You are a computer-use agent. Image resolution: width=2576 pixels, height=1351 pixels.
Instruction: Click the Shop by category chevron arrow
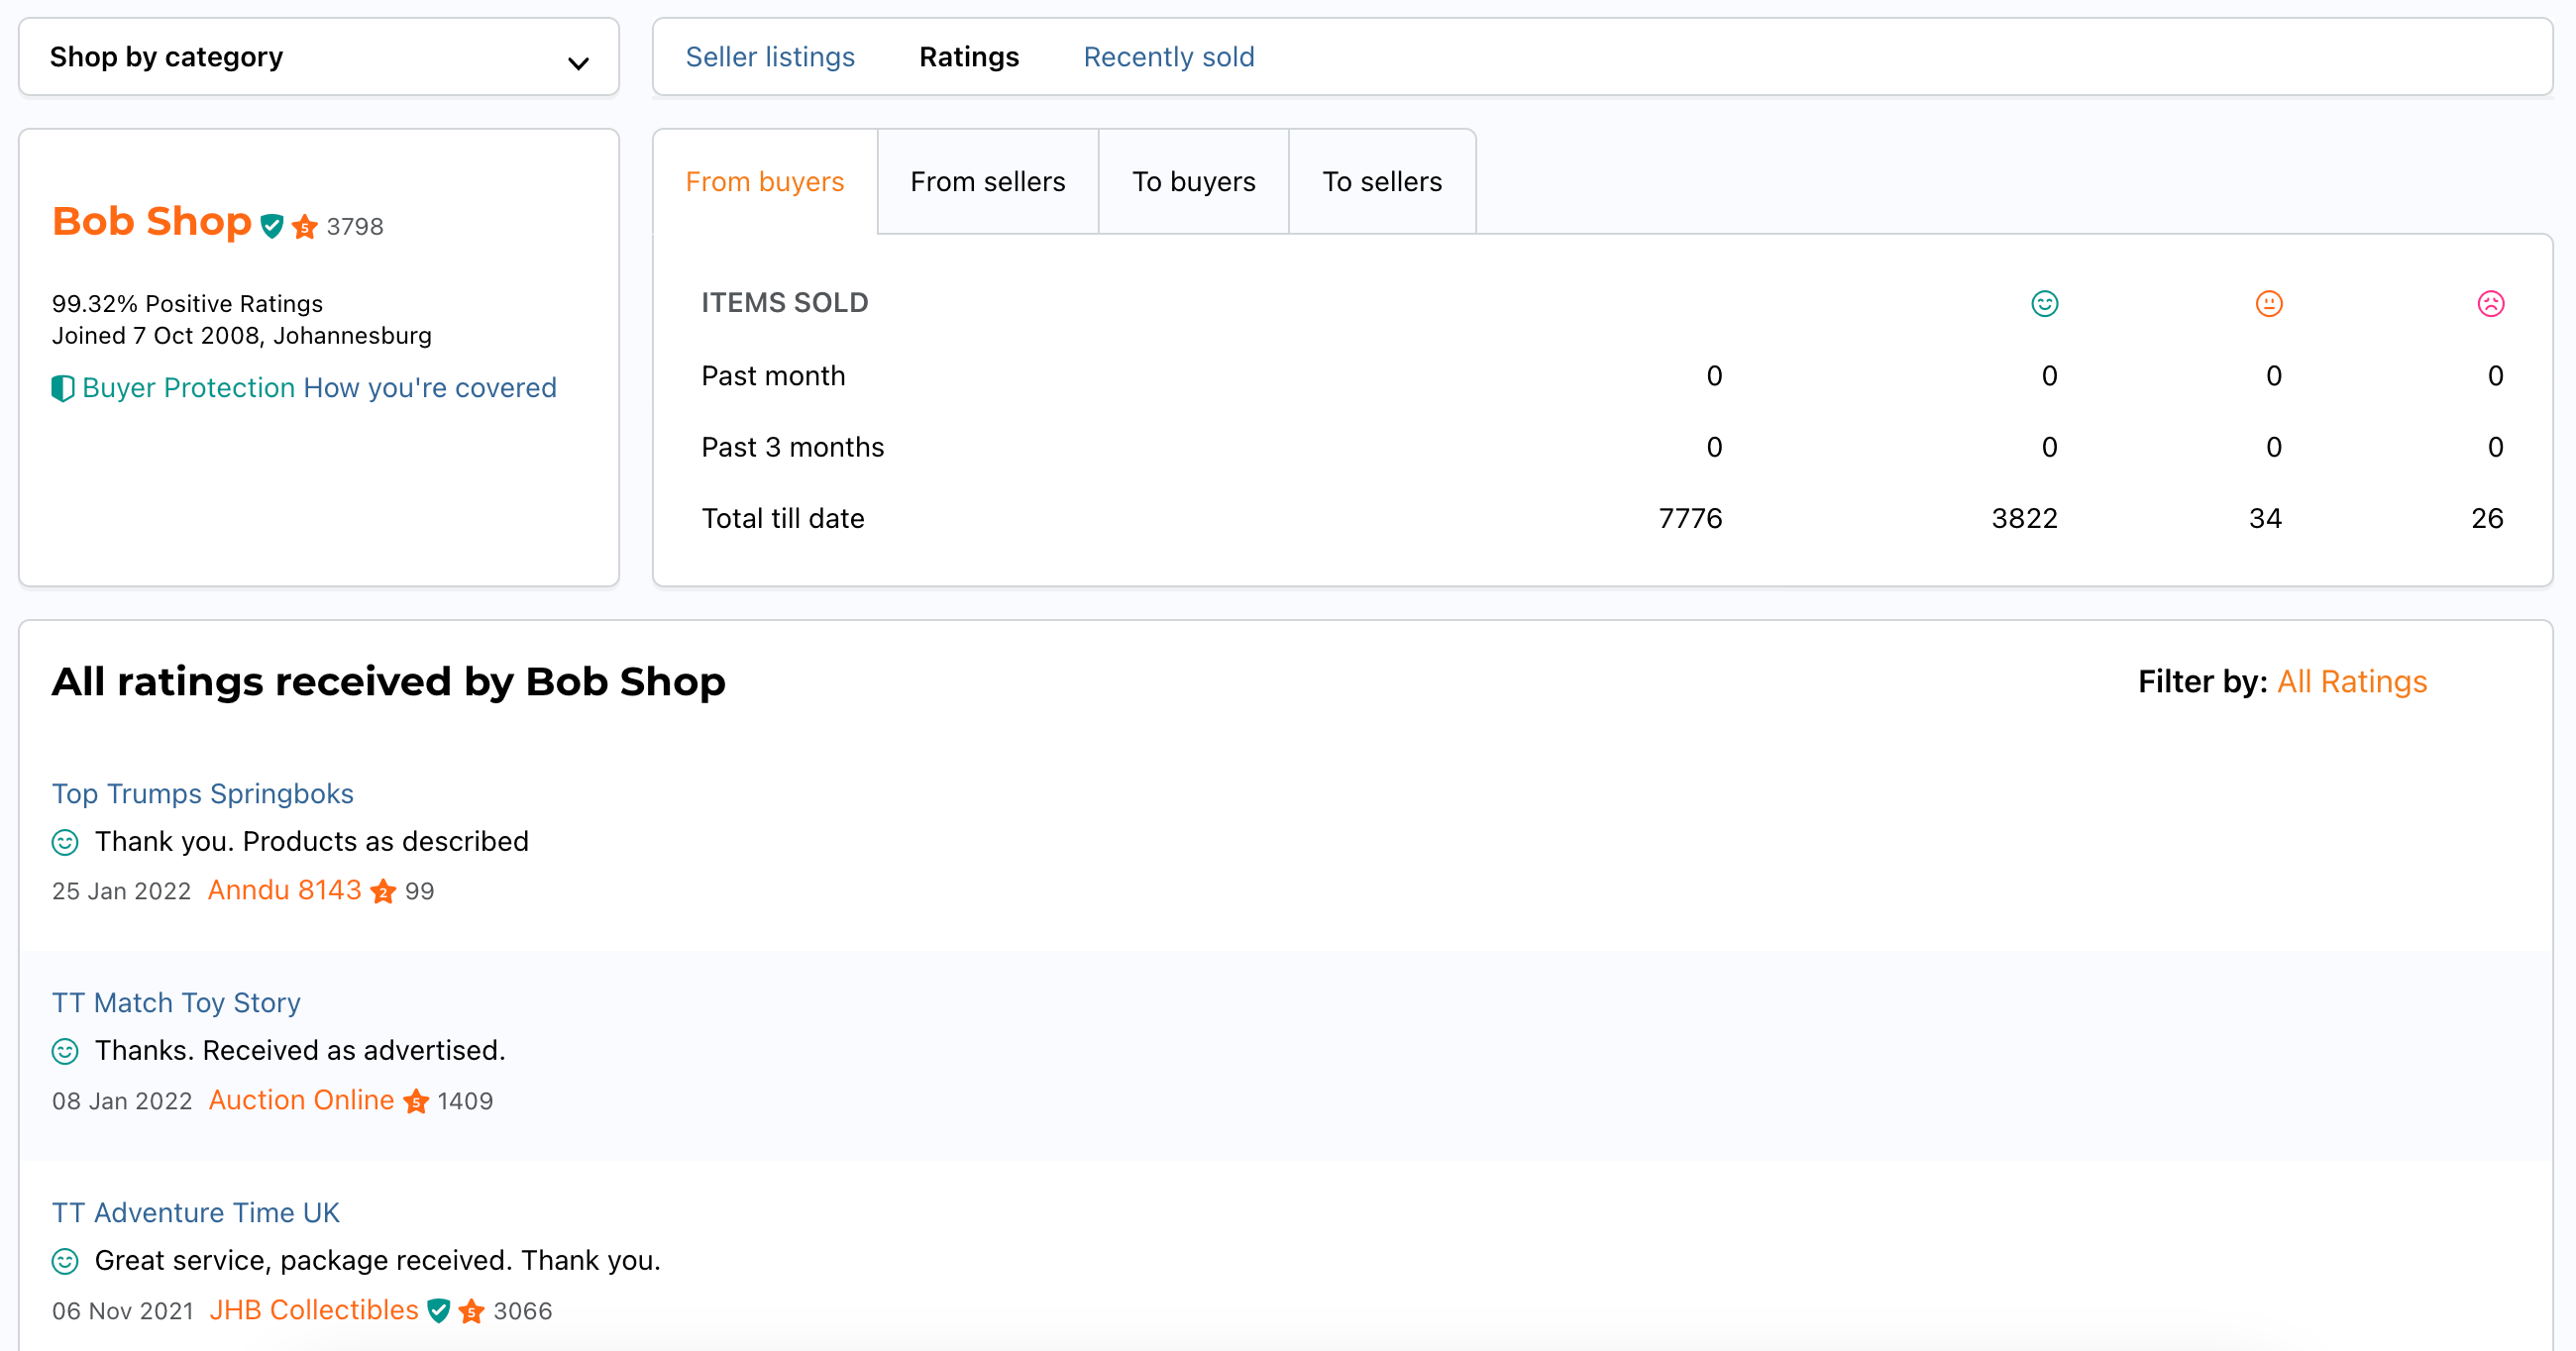tap(578, 64)
